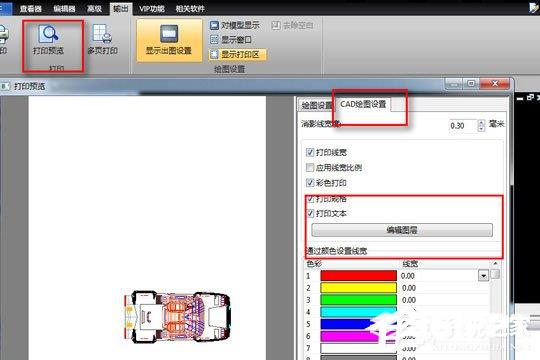Click the 编辑图层 button
Viewport: 540px width, 360px height.
(x=402, y=230)
